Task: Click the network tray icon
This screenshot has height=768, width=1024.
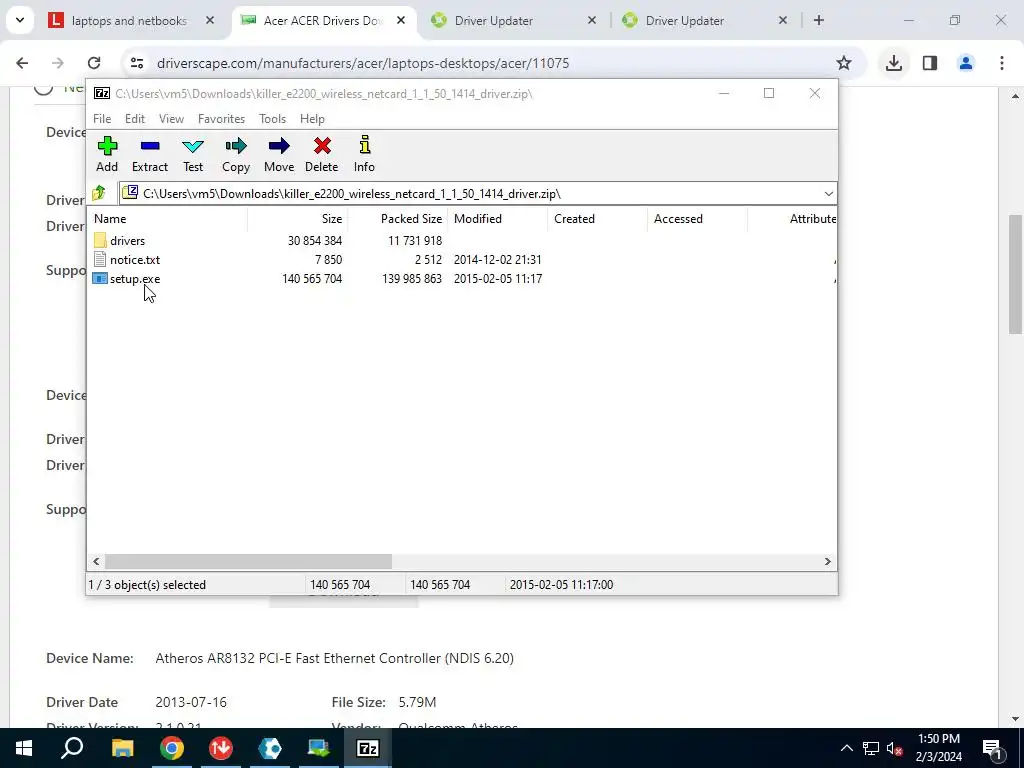Action: coord(871,749)
